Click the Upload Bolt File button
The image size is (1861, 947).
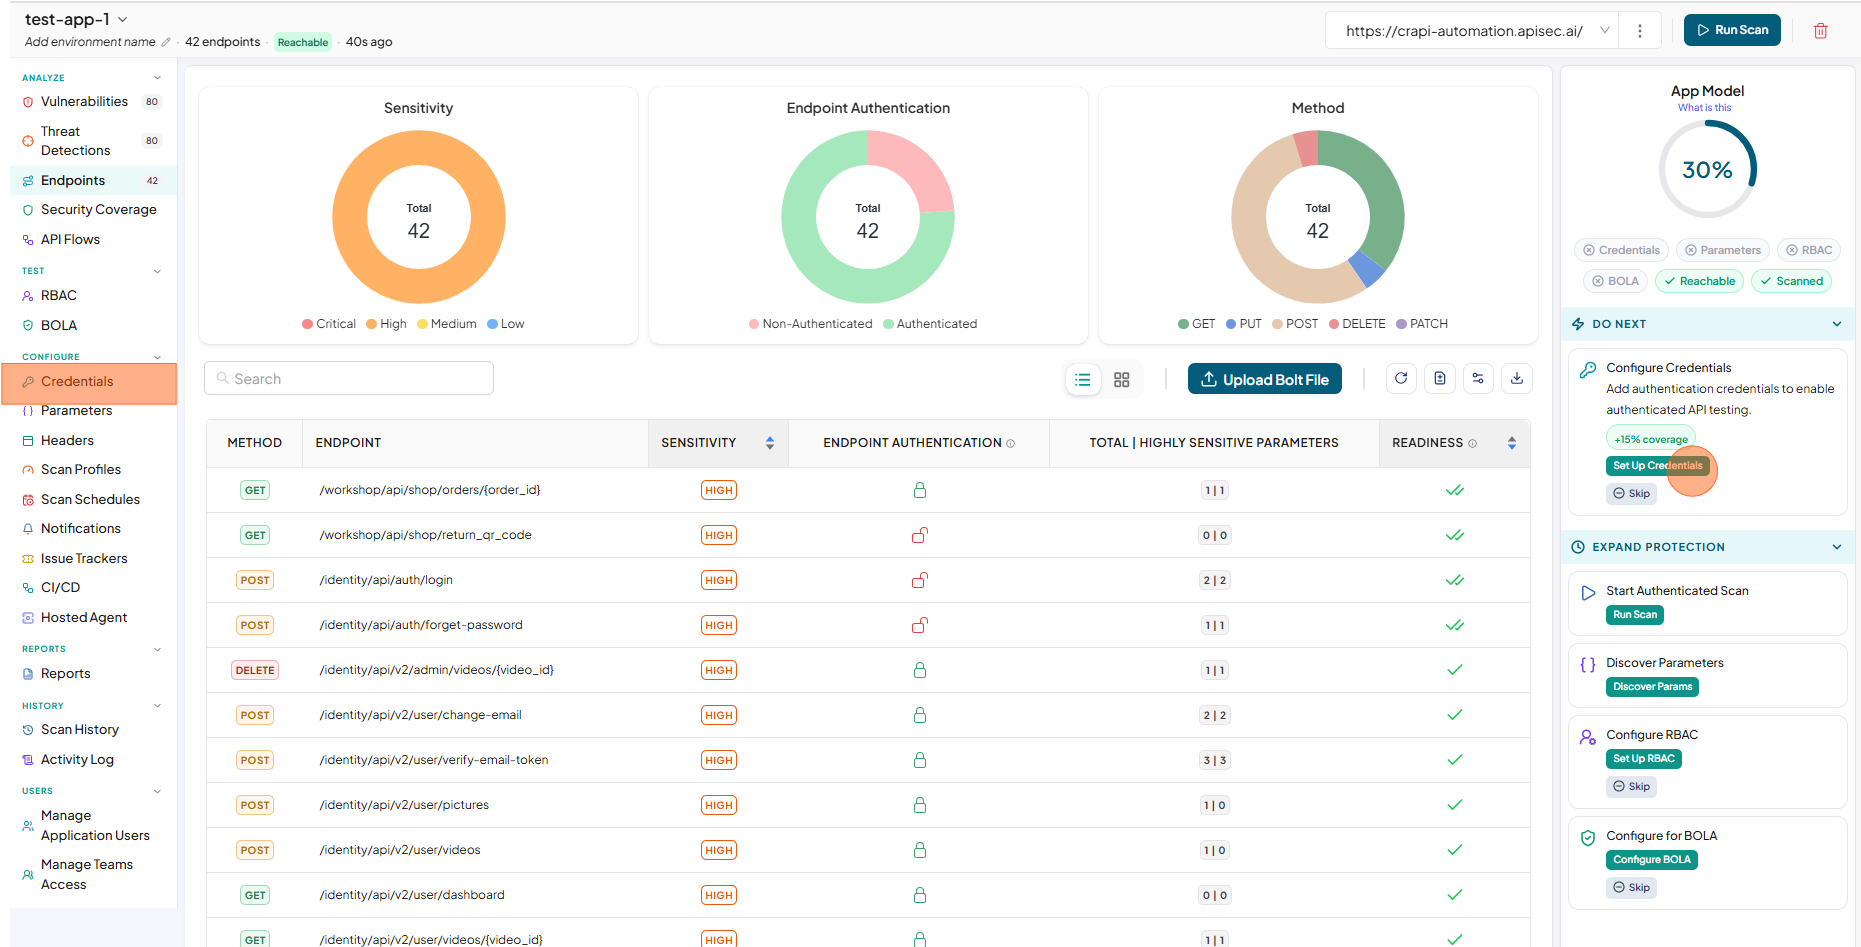point(1265,379)
